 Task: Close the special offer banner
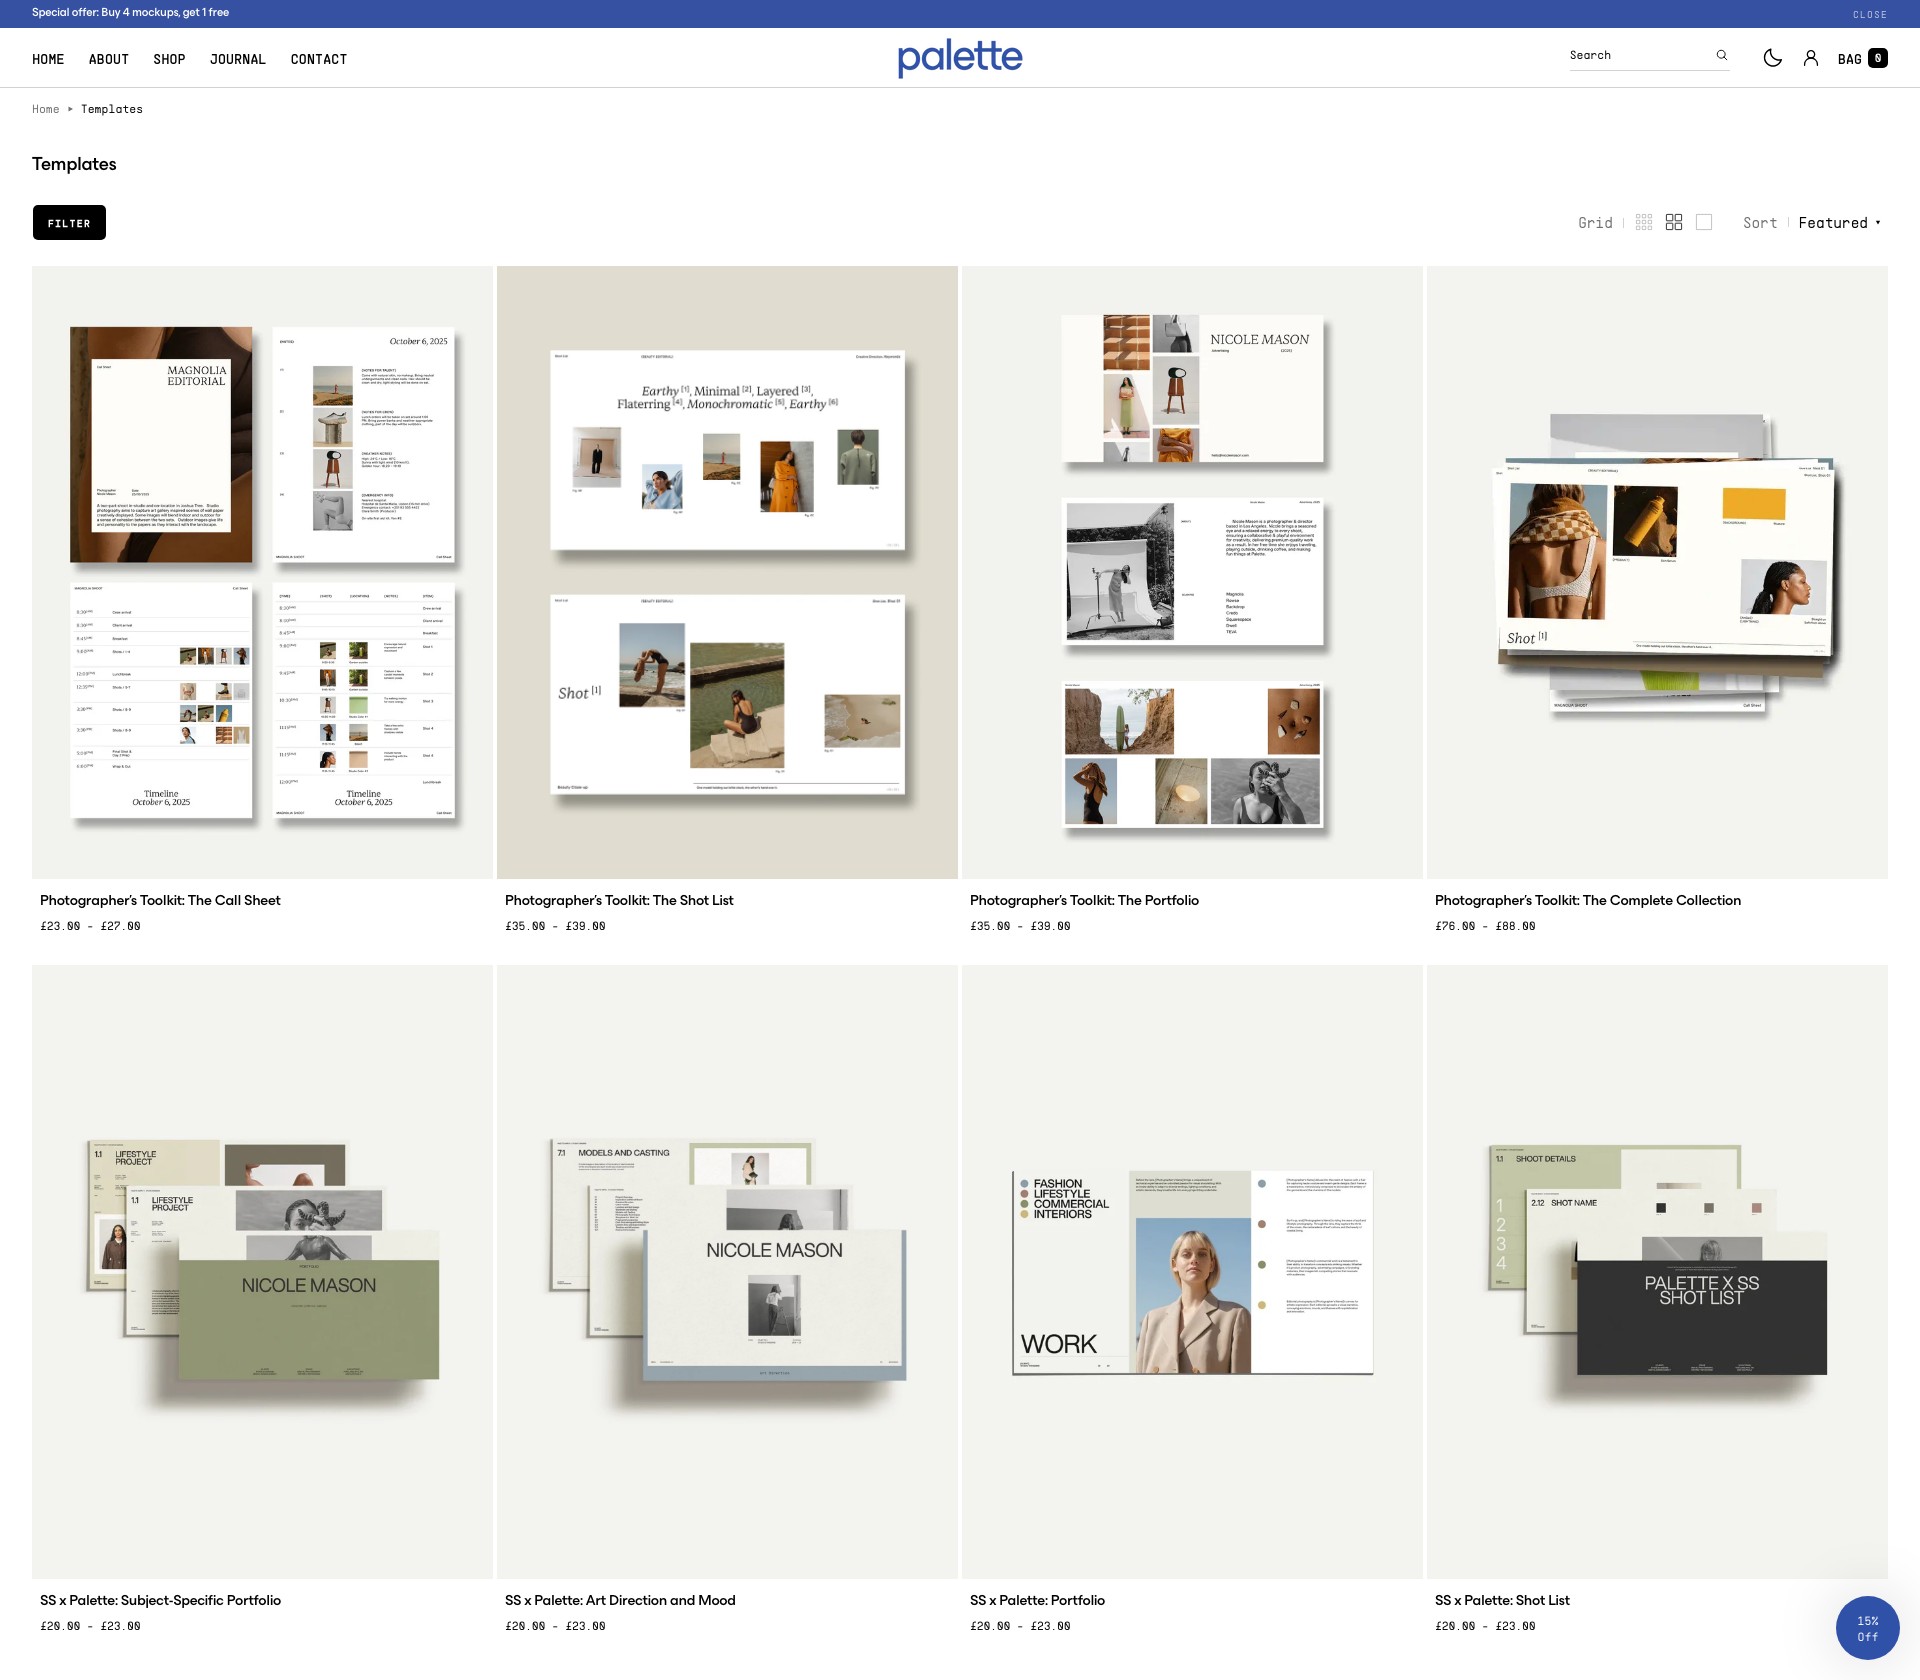(1869, 14)
